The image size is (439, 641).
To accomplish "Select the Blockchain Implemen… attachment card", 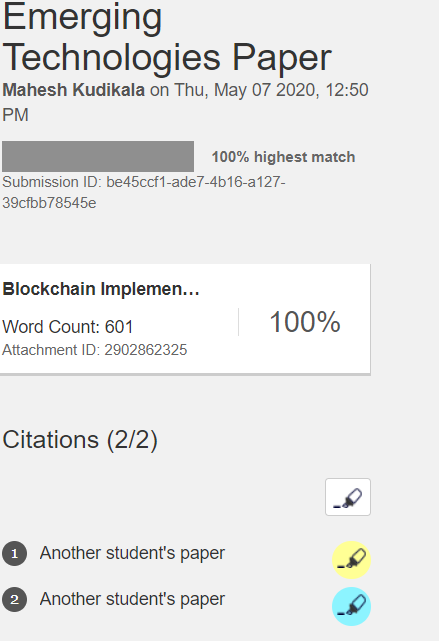I will [185, 319].
